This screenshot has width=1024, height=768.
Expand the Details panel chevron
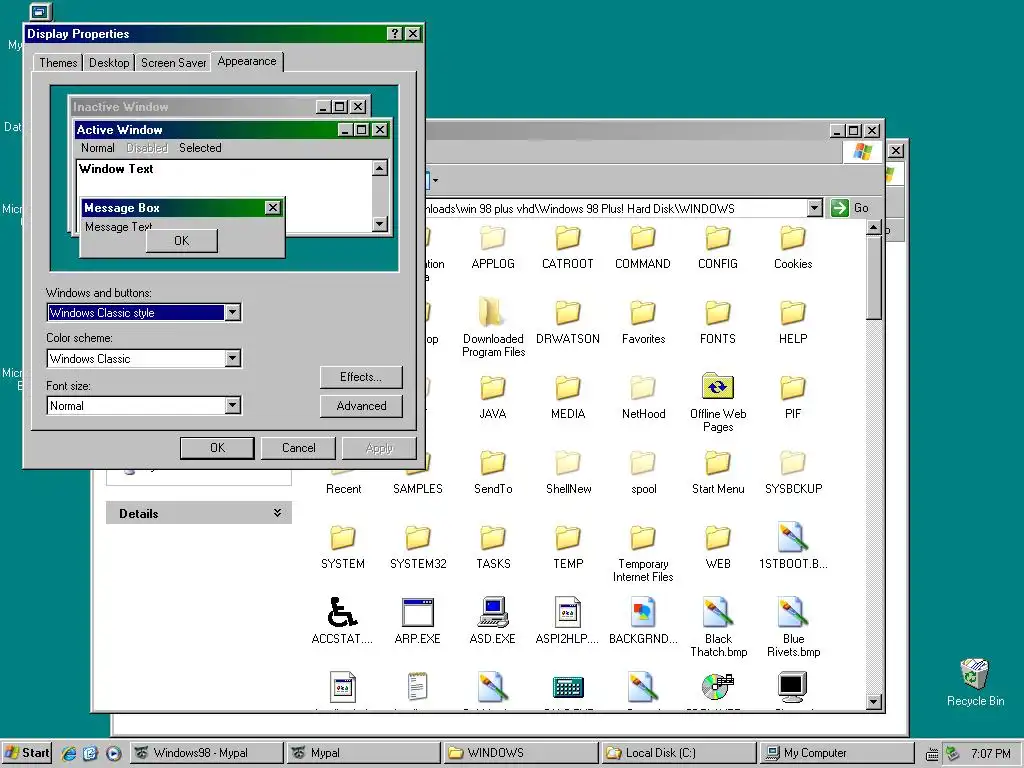[278, 513]
